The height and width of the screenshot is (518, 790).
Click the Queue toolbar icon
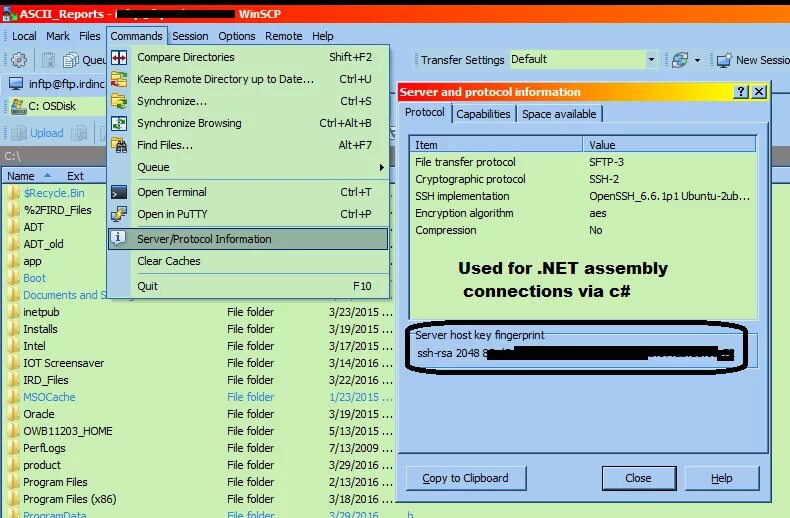pos(71,60)
